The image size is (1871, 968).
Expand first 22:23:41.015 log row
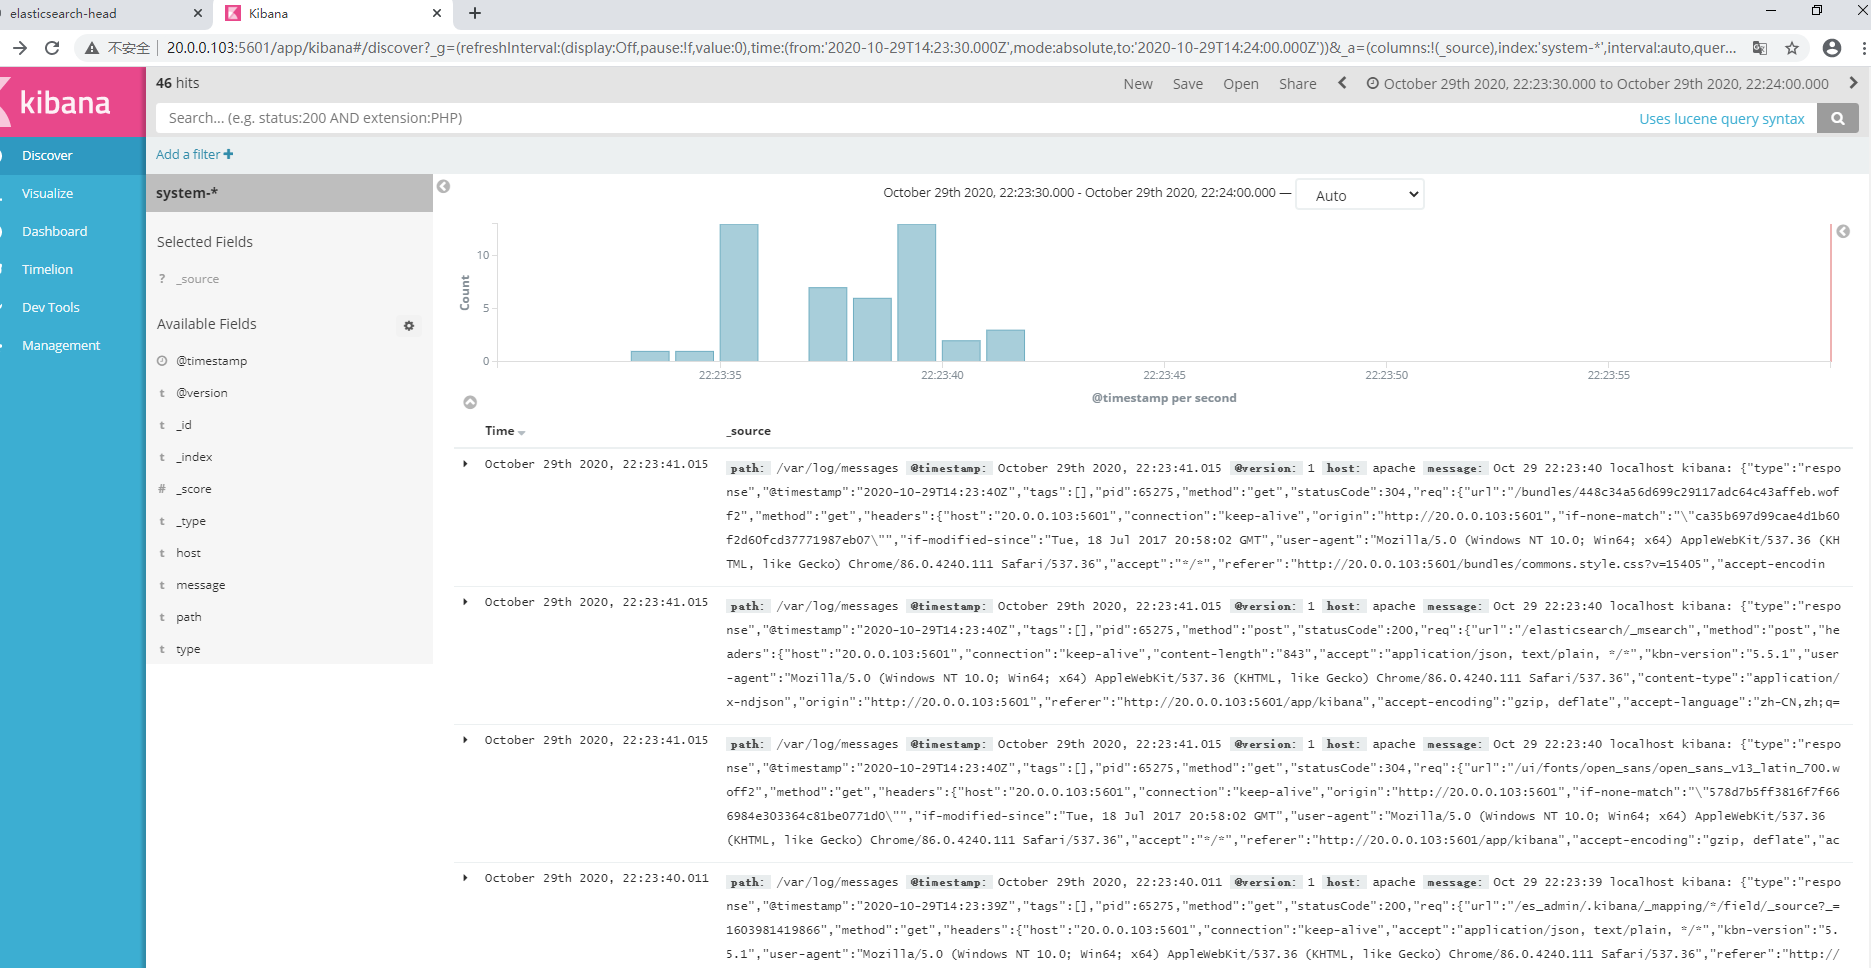(x=465, y=464)
